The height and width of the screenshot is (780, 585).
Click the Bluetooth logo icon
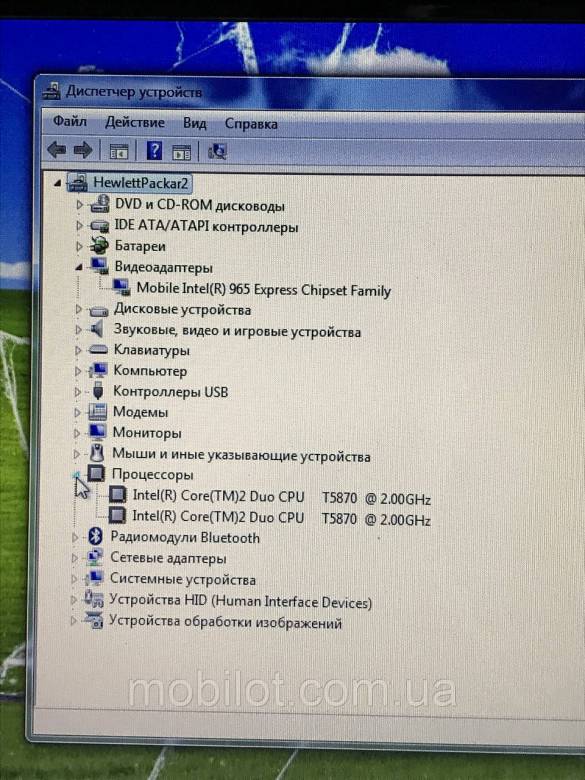click(x=95, y=536)
